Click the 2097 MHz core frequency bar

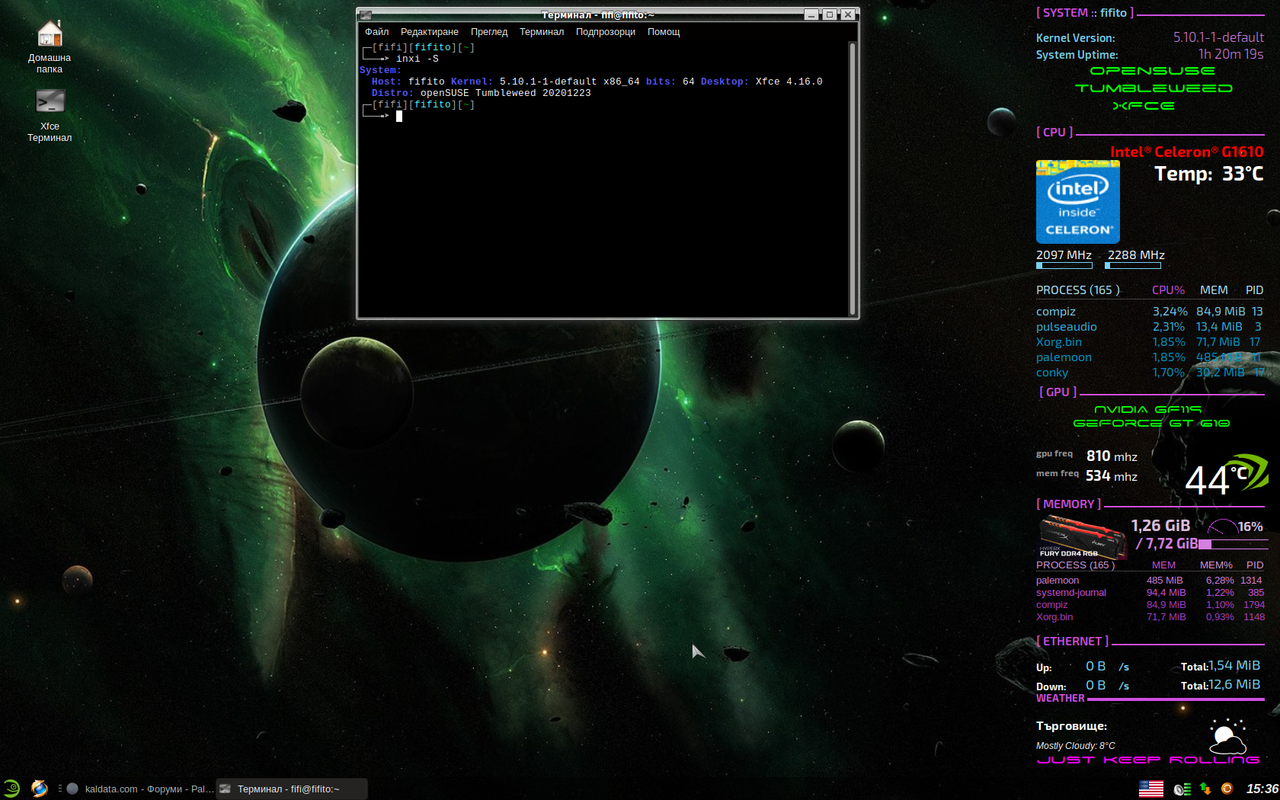pyautogui.click(x=1064, y=266)
